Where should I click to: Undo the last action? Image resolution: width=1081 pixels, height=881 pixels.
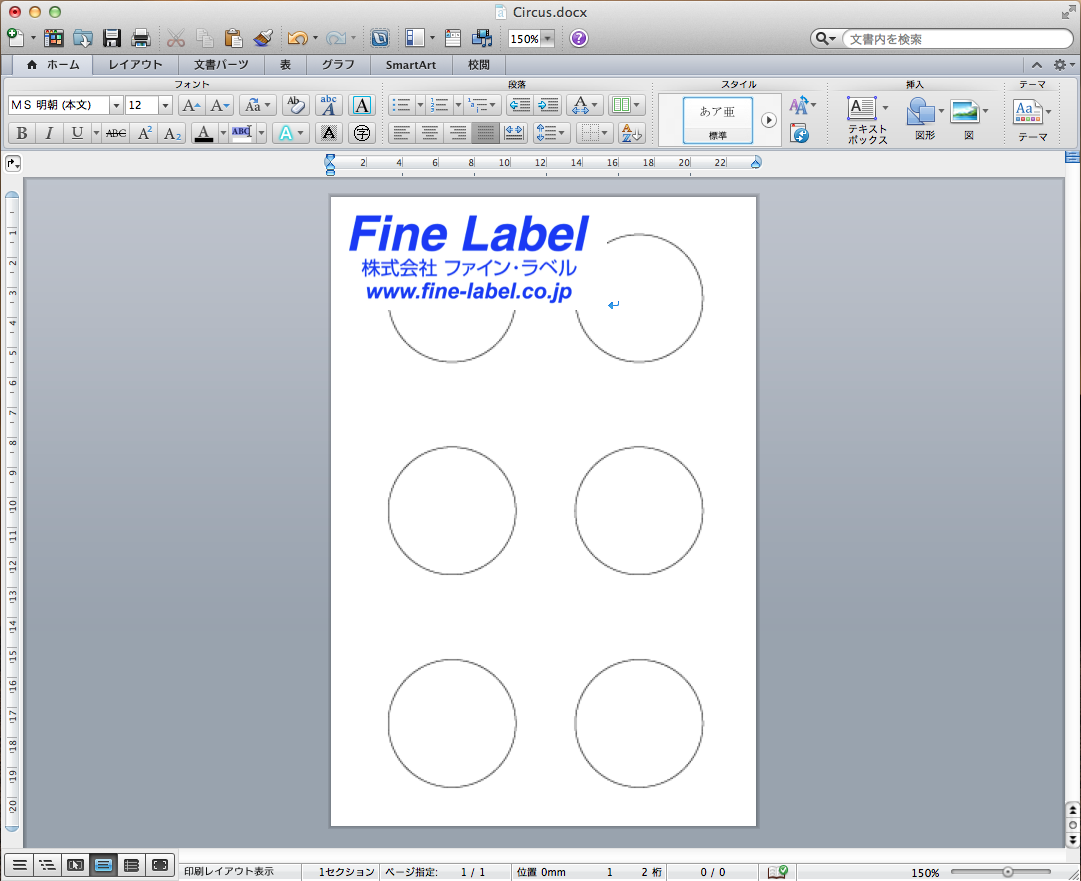tap(297, 38)
